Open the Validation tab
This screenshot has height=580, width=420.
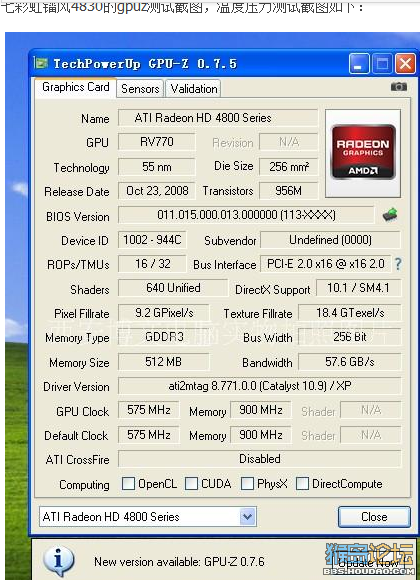194,89
